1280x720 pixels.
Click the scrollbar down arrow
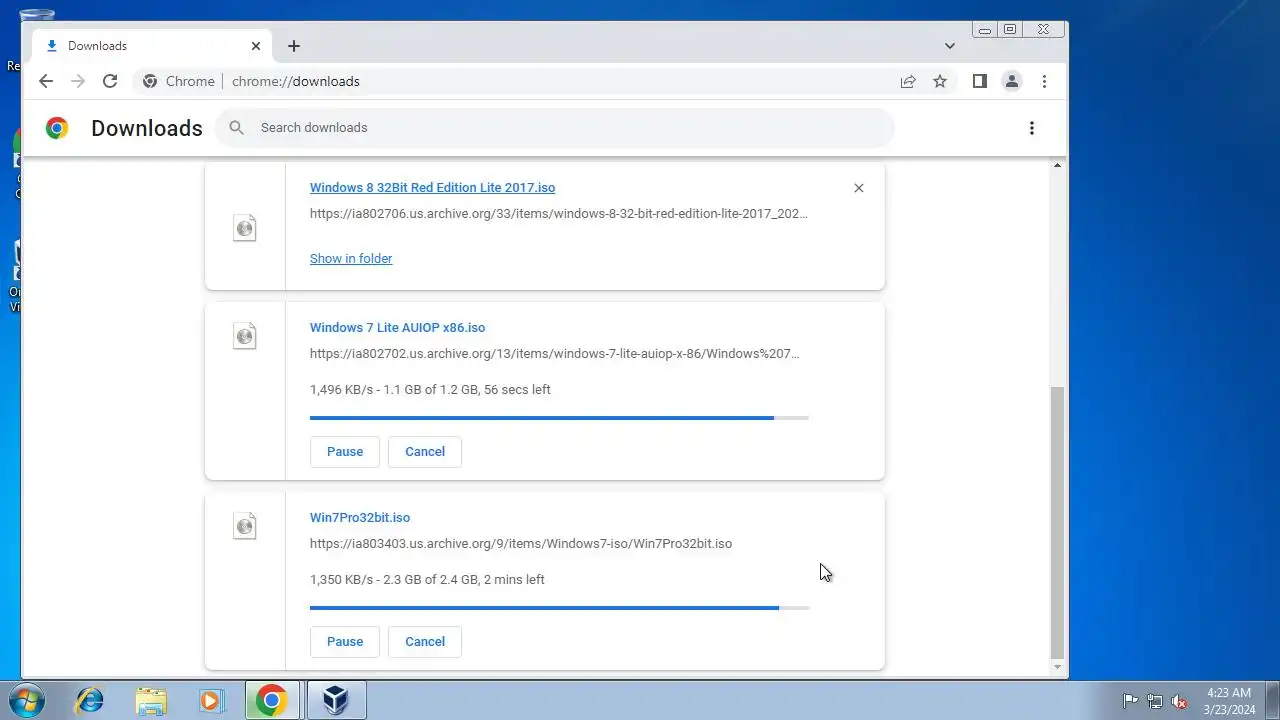point(1058,667)
